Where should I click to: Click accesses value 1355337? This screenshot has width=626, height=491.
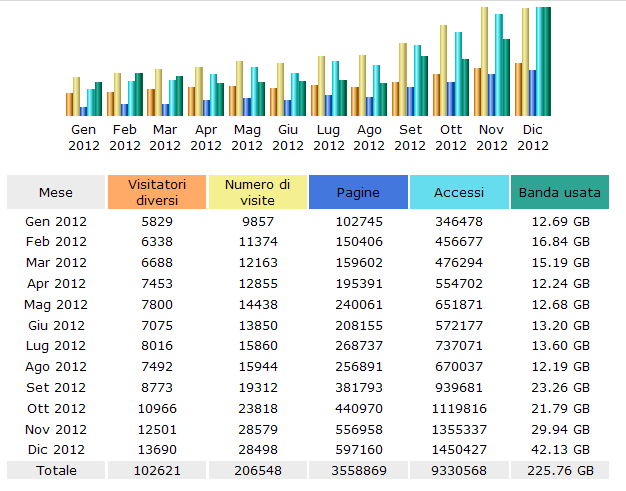pos(459,430)
